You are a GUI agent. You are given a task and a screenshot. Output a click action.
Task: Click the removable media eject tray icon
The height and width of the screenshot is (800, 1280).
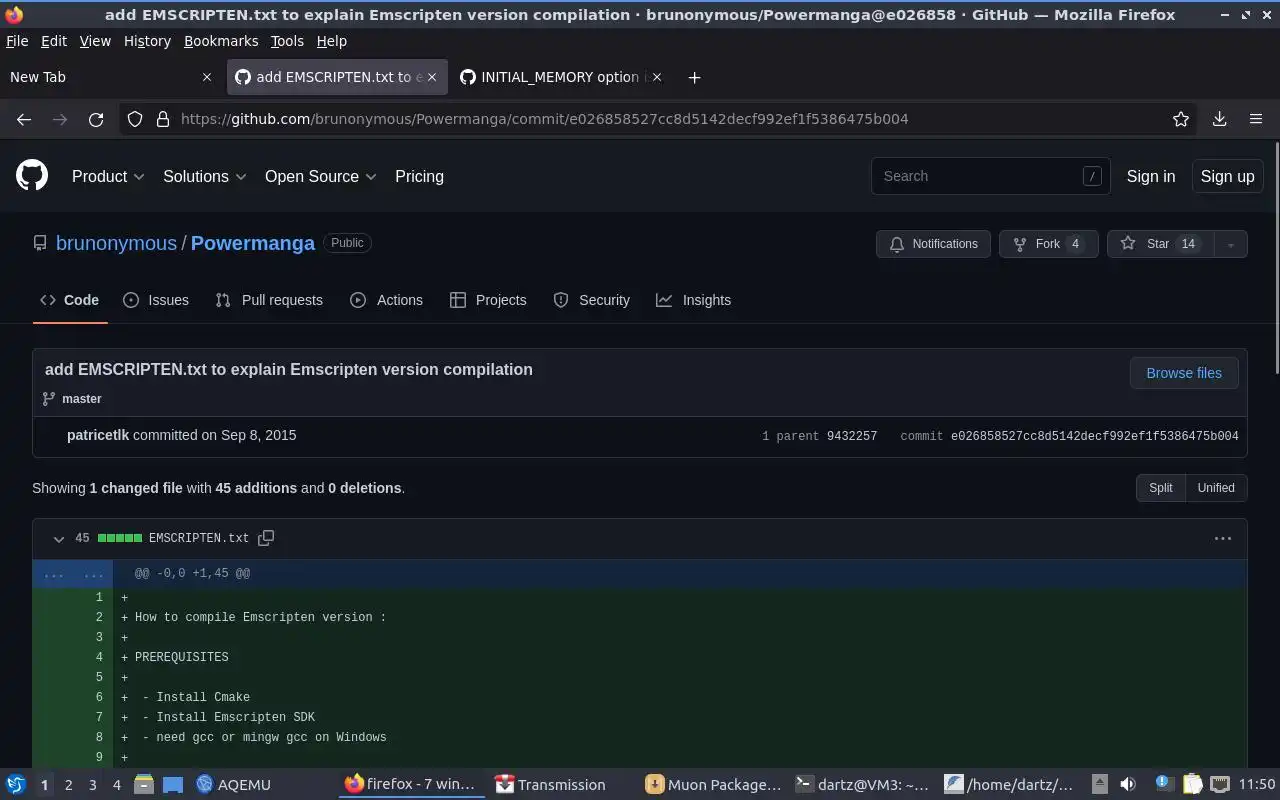tap(1099, 785)
